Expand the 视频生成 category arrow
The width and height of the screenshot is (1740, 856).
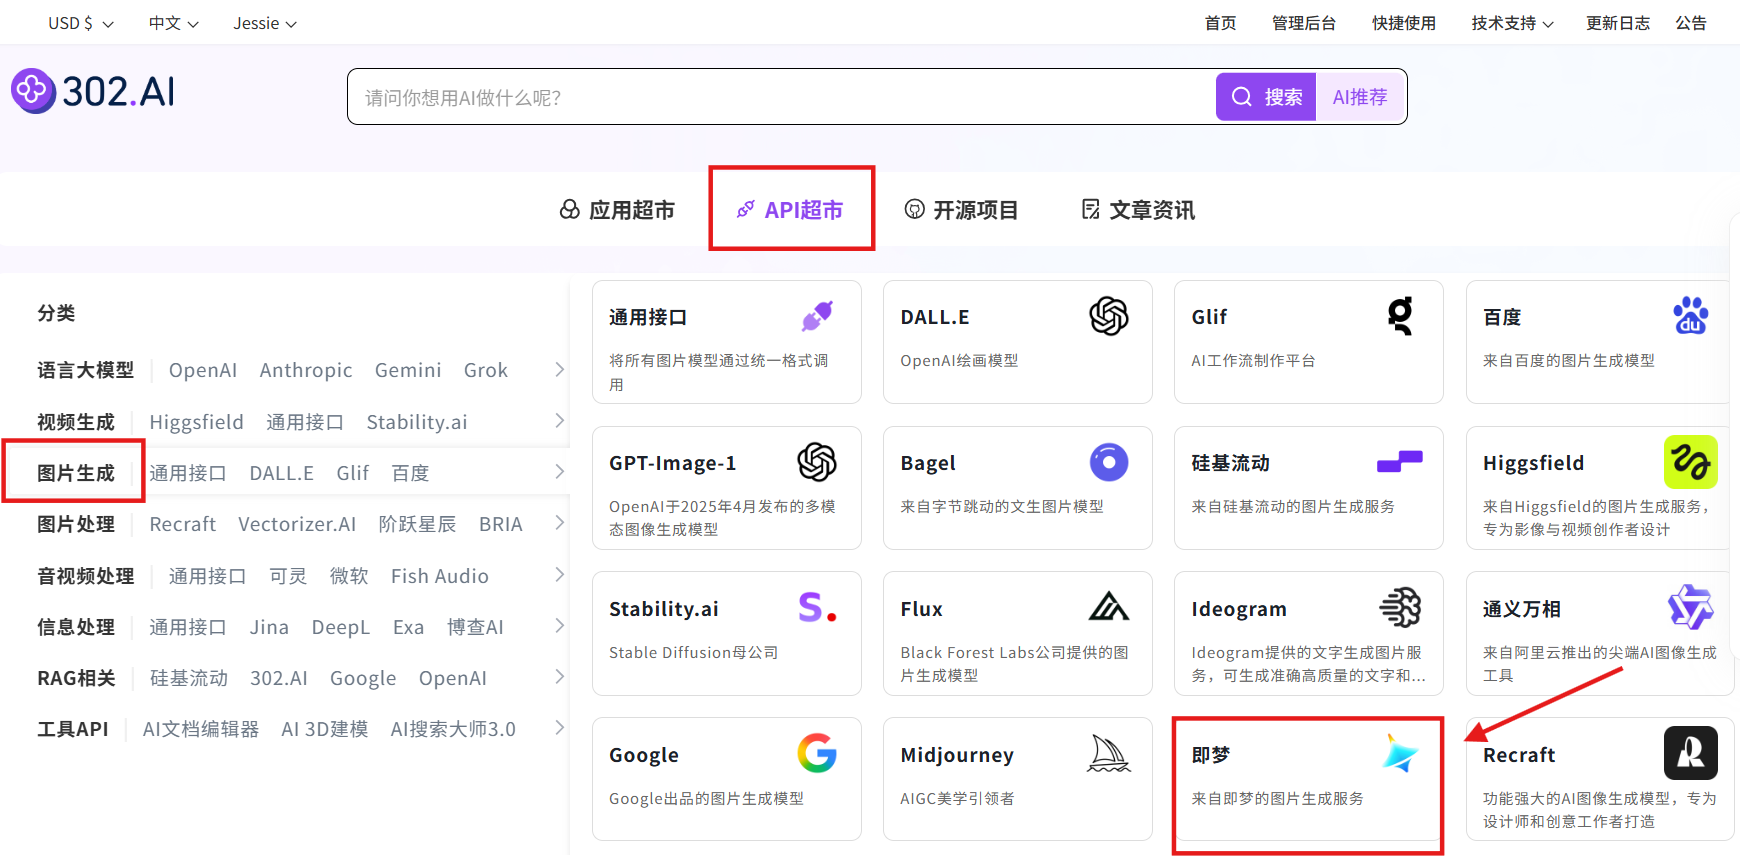tap(560, 420)
